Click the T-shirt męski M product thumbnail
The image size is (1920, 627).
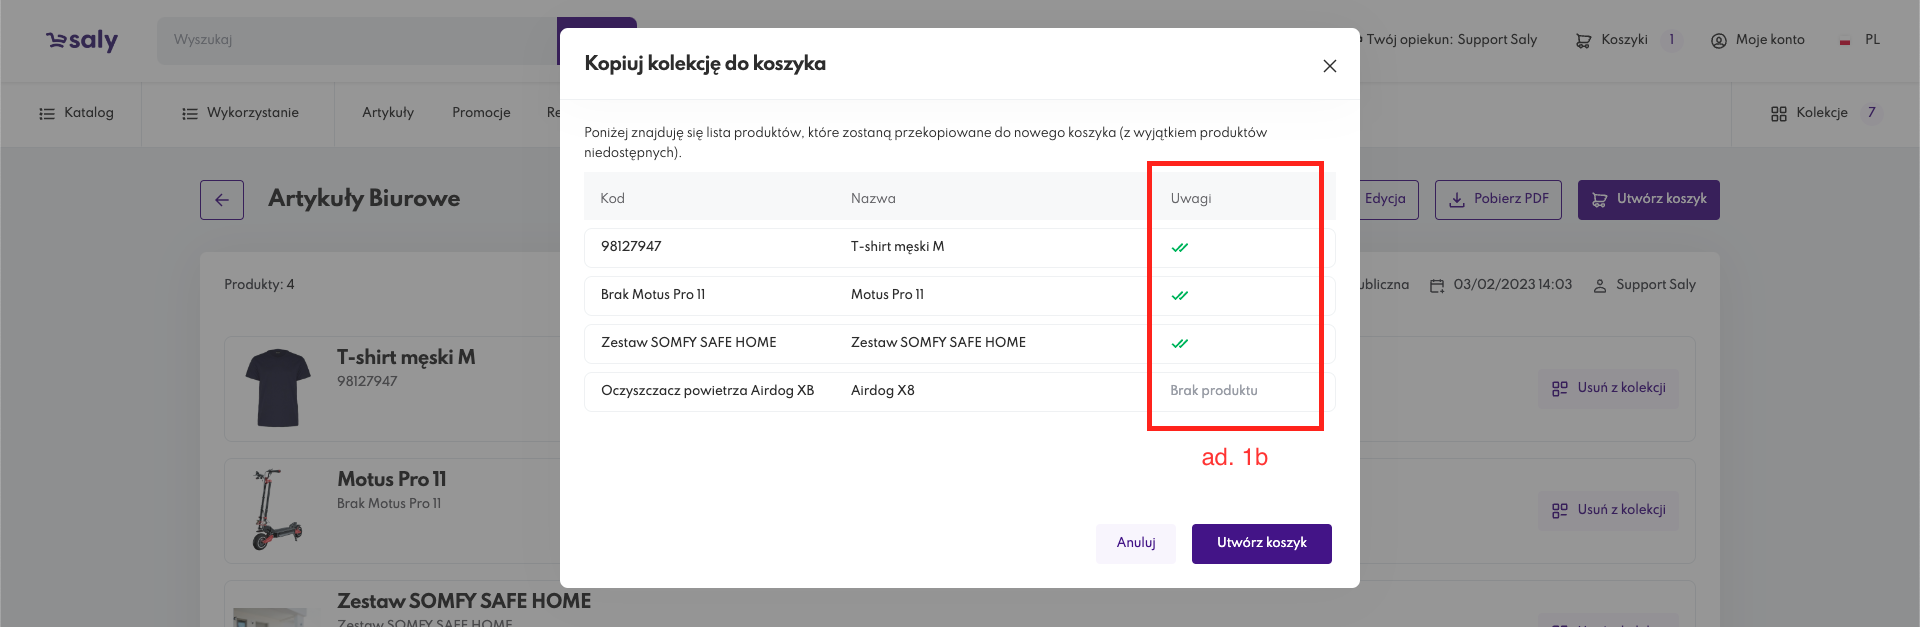[x=278, y=388]
